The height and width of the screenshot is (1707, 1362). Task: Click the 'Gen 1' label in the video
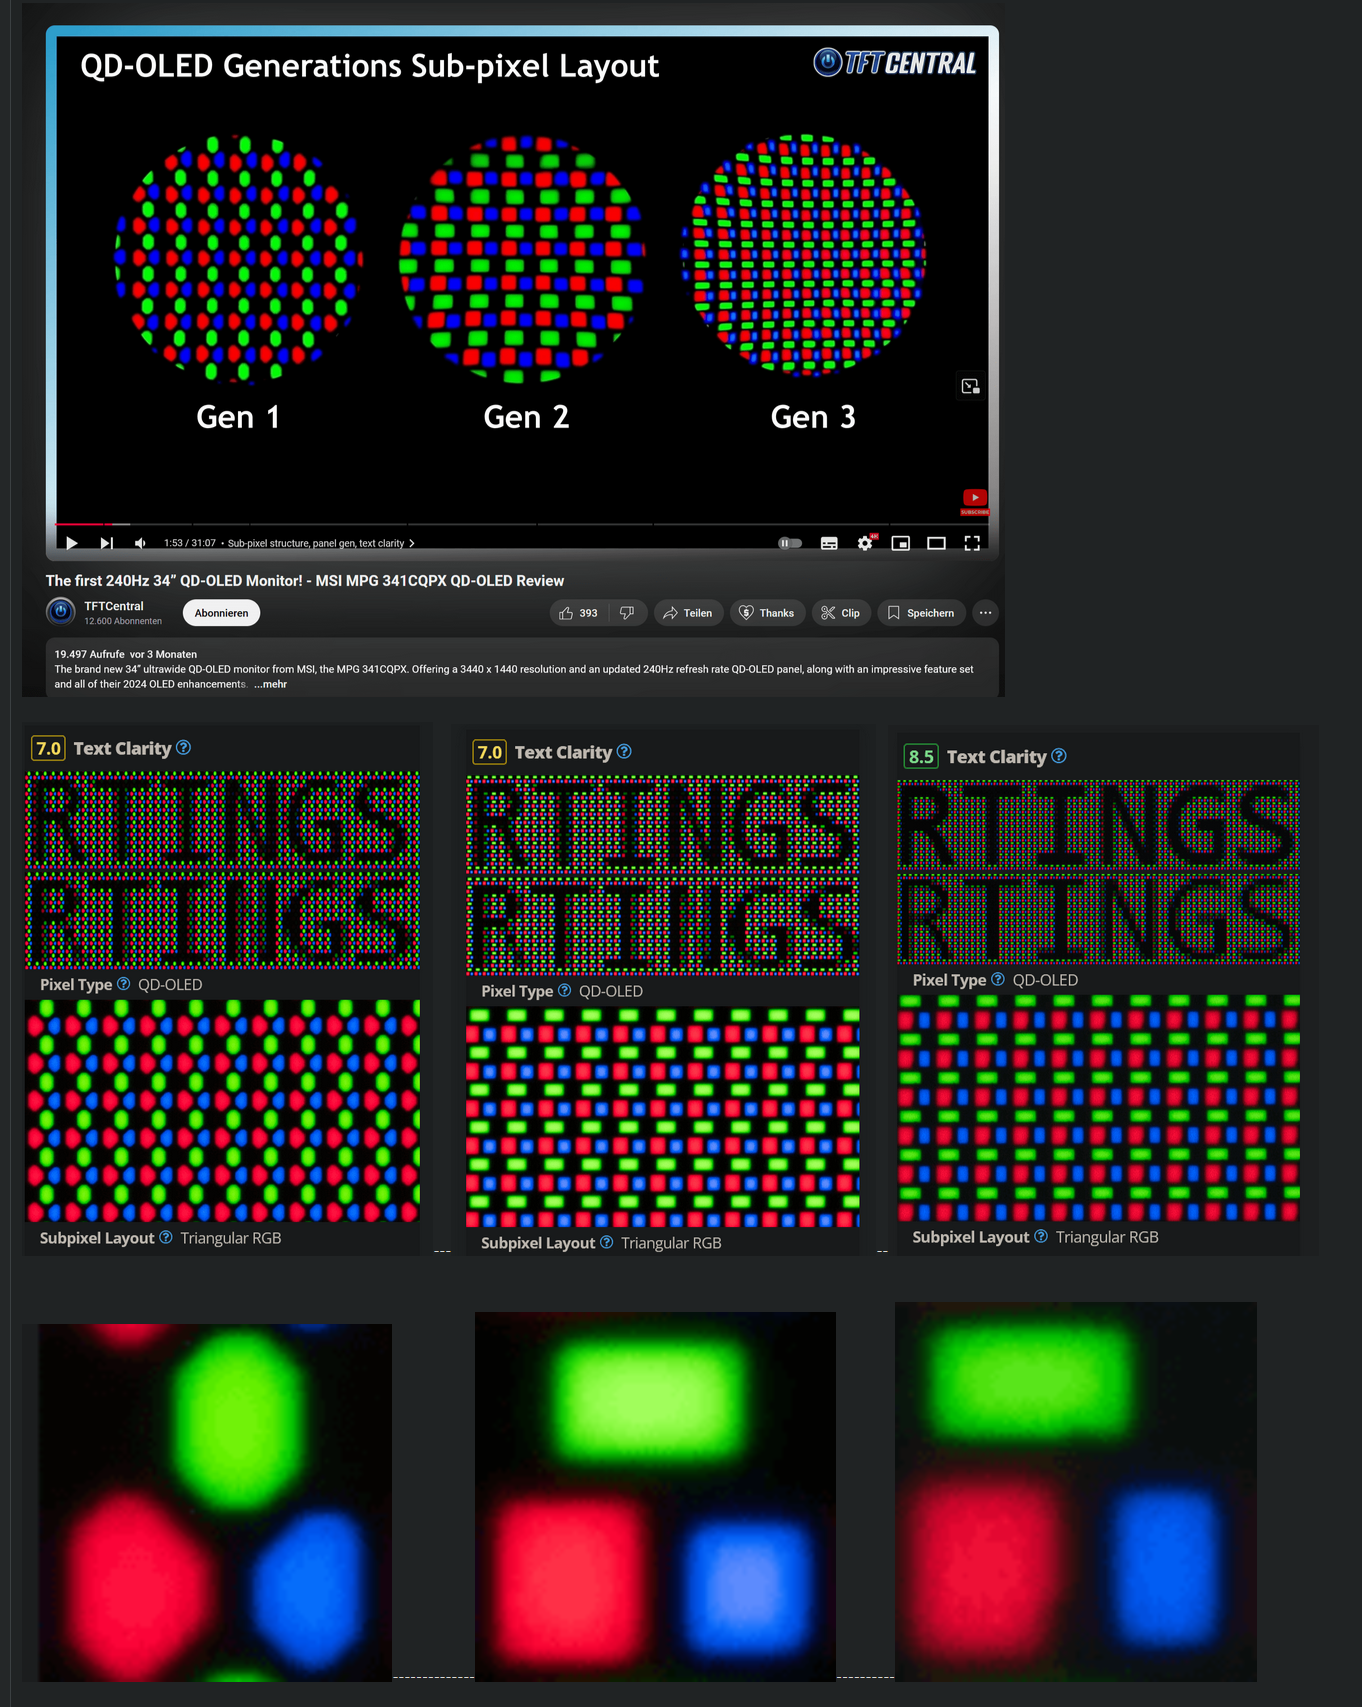[x=238, y=417]
